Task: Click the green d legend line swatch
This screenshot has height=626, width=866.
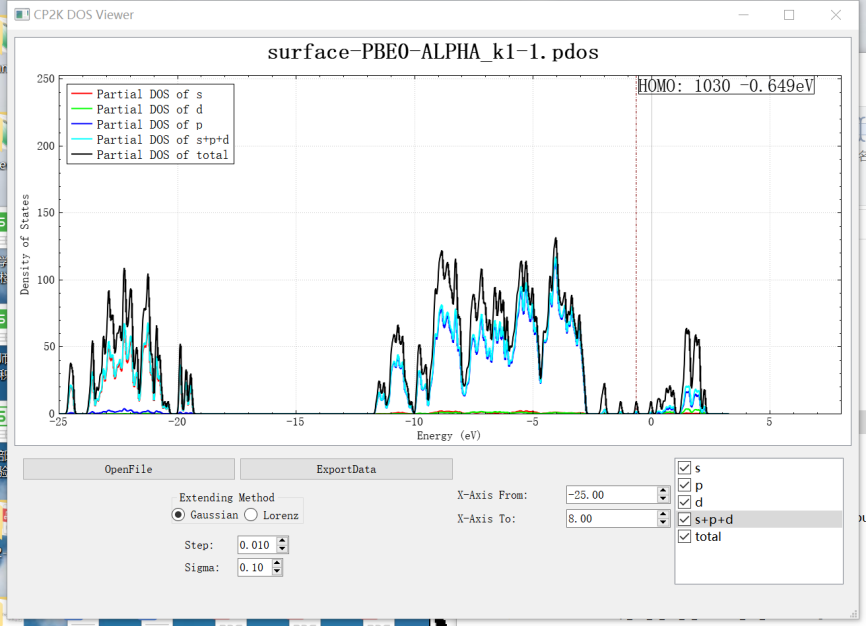Action: [x=82, y=109]
